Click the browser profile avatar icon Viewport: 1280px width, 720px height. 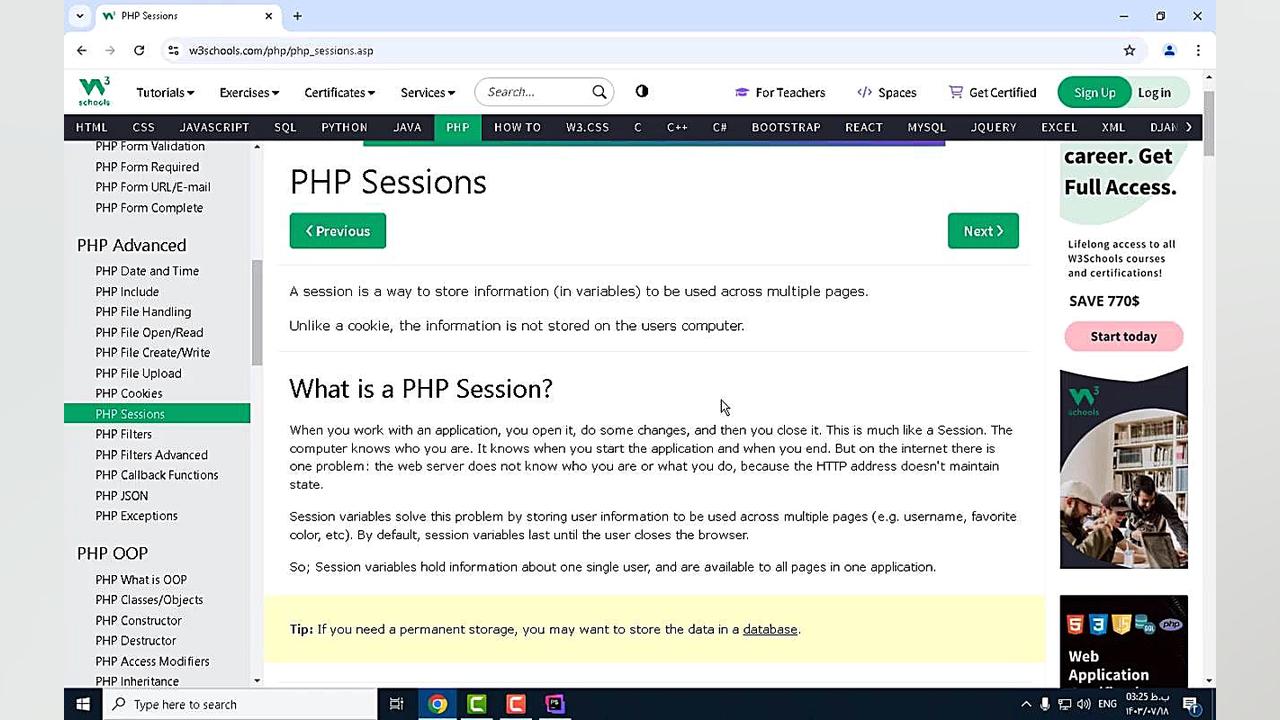(1169, 50)
